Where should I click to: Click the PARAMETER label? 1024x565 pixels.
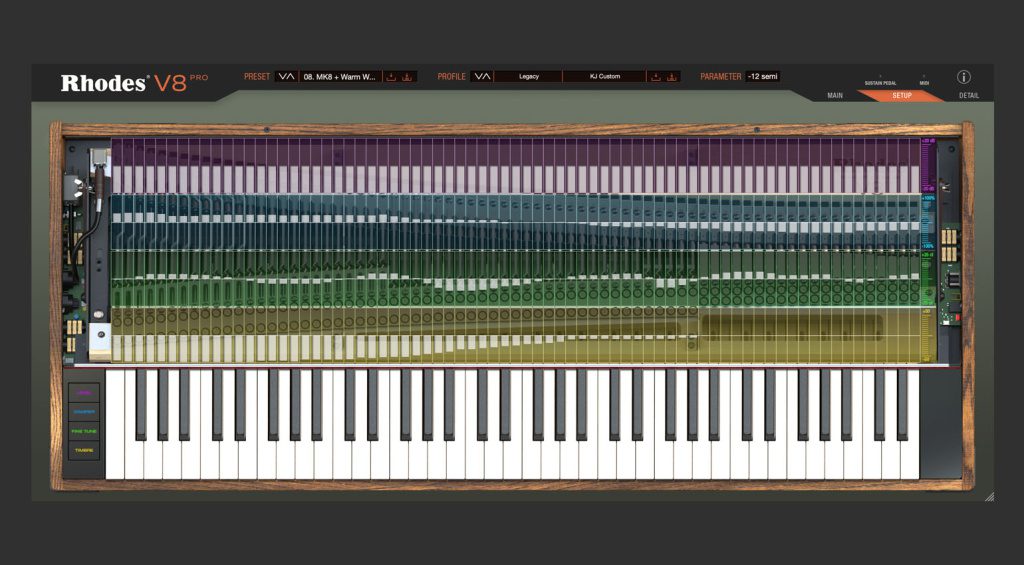[721, 76]
